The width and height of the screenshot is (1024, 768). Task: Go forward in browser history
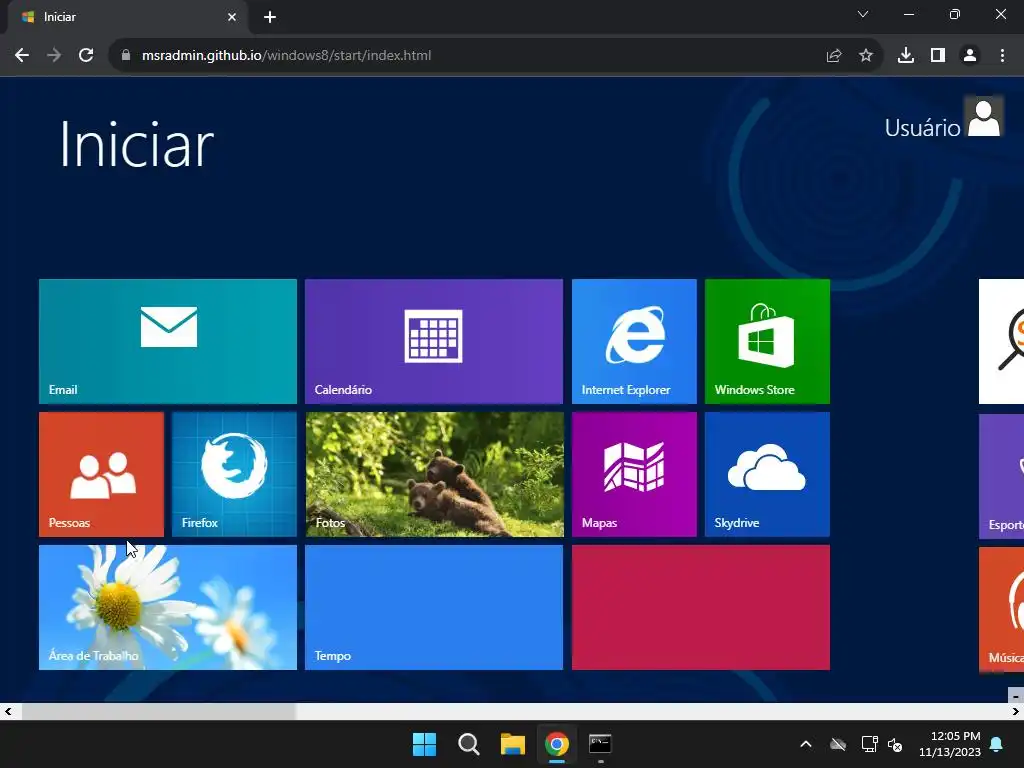(54, 56)
